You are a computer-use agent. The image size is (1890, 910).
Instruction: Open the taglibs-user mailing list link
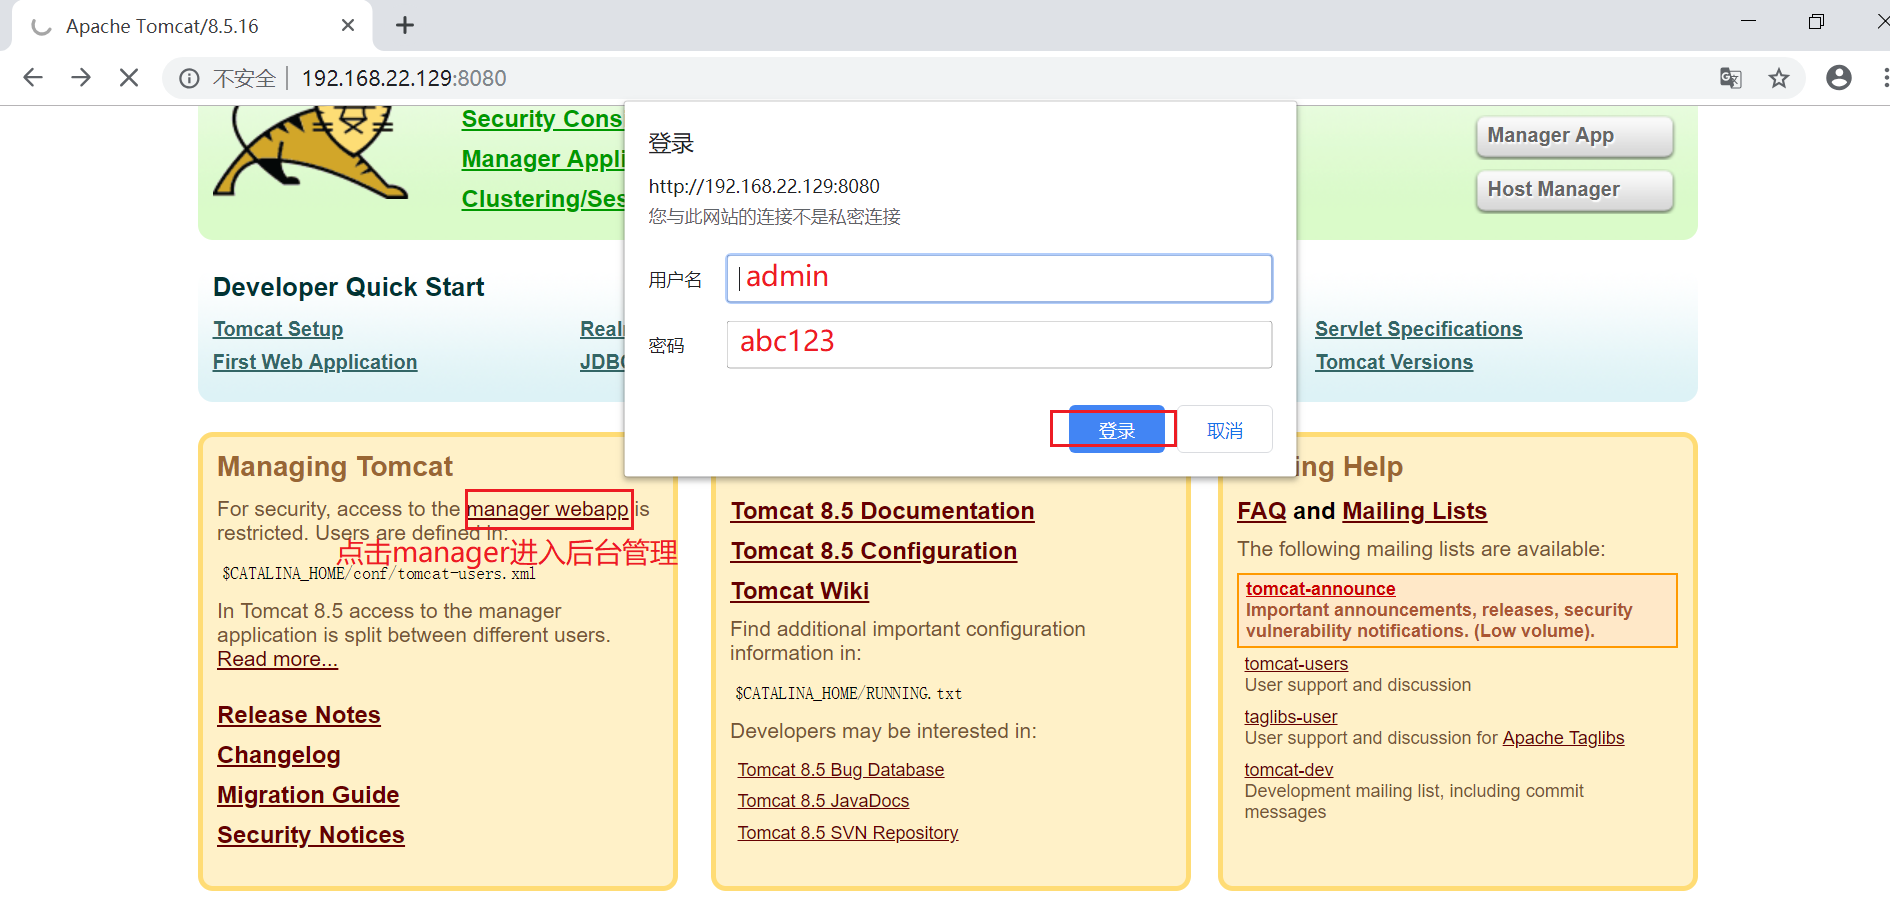tap(1291, 717)
